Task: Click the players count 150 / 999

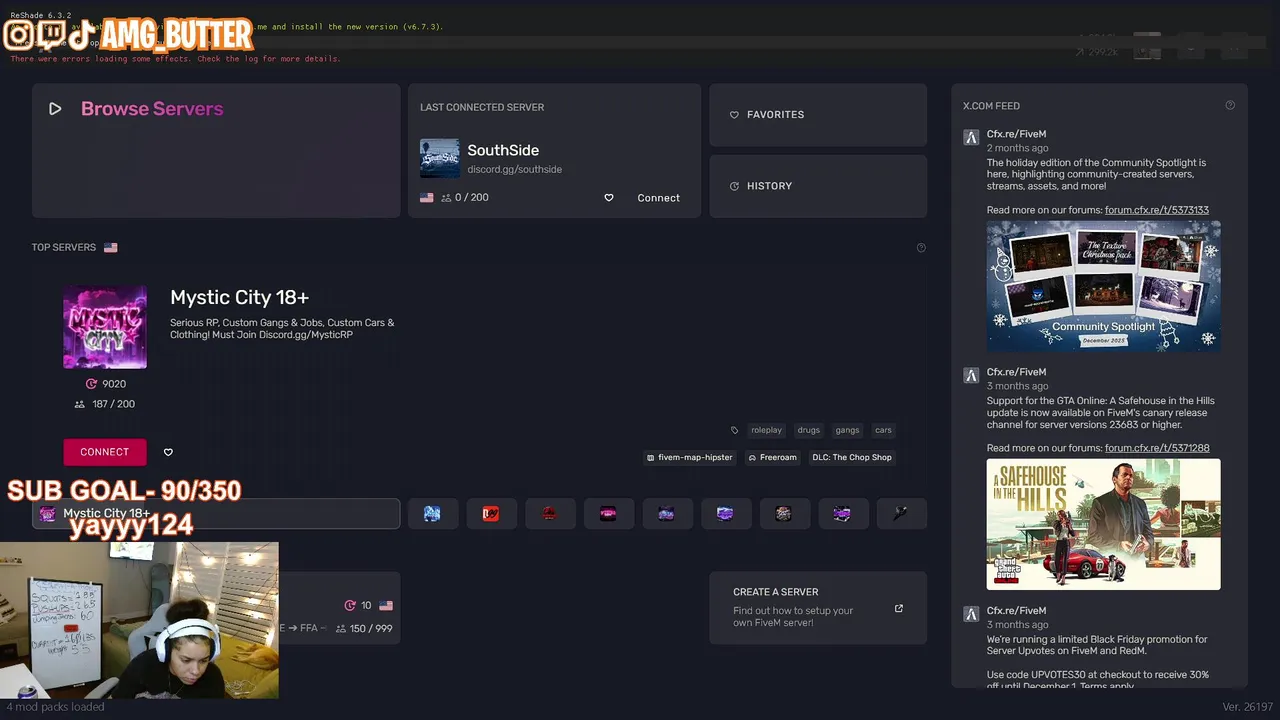Action: click(364, 629)
